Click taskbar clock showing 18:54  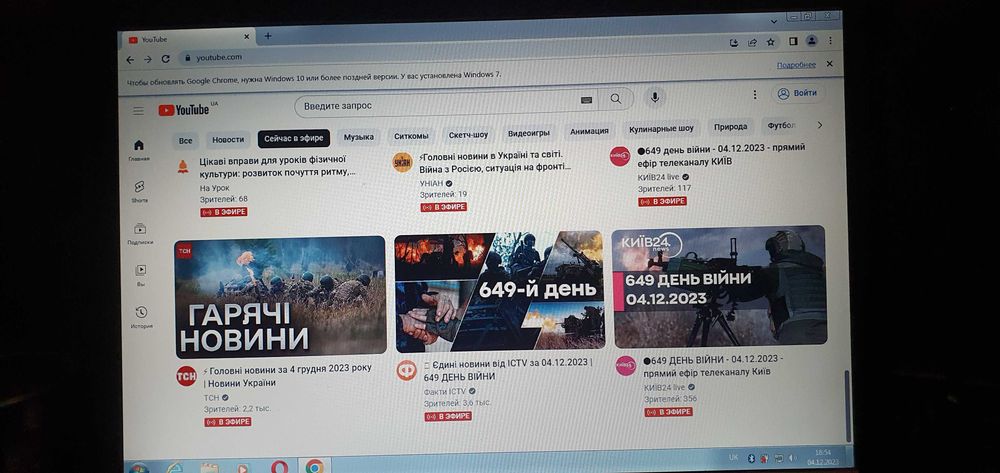point(823,456)
